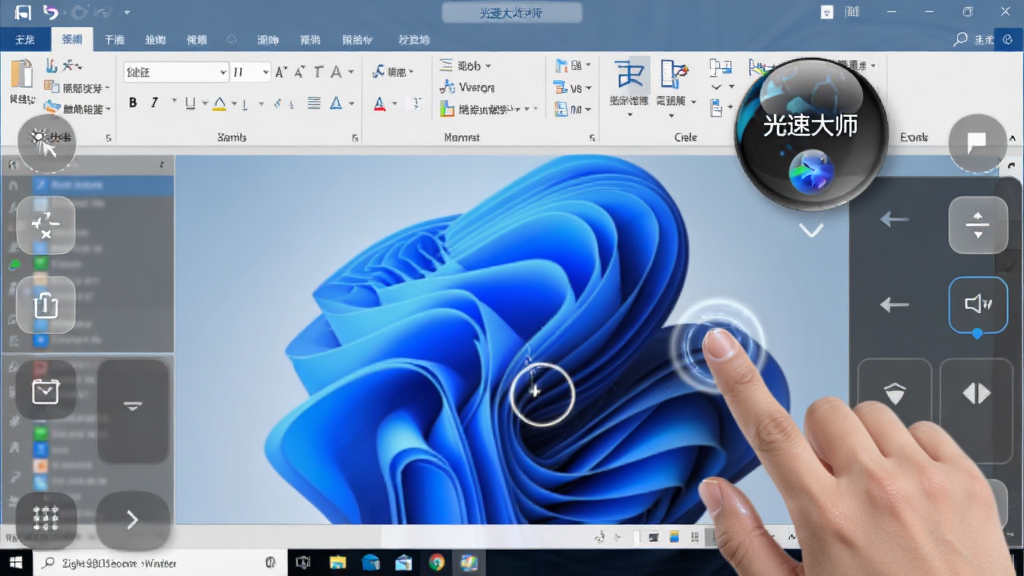Open the font name combo box
Image resolution: width=1024 pixels, height=576 pixels.
175,72
